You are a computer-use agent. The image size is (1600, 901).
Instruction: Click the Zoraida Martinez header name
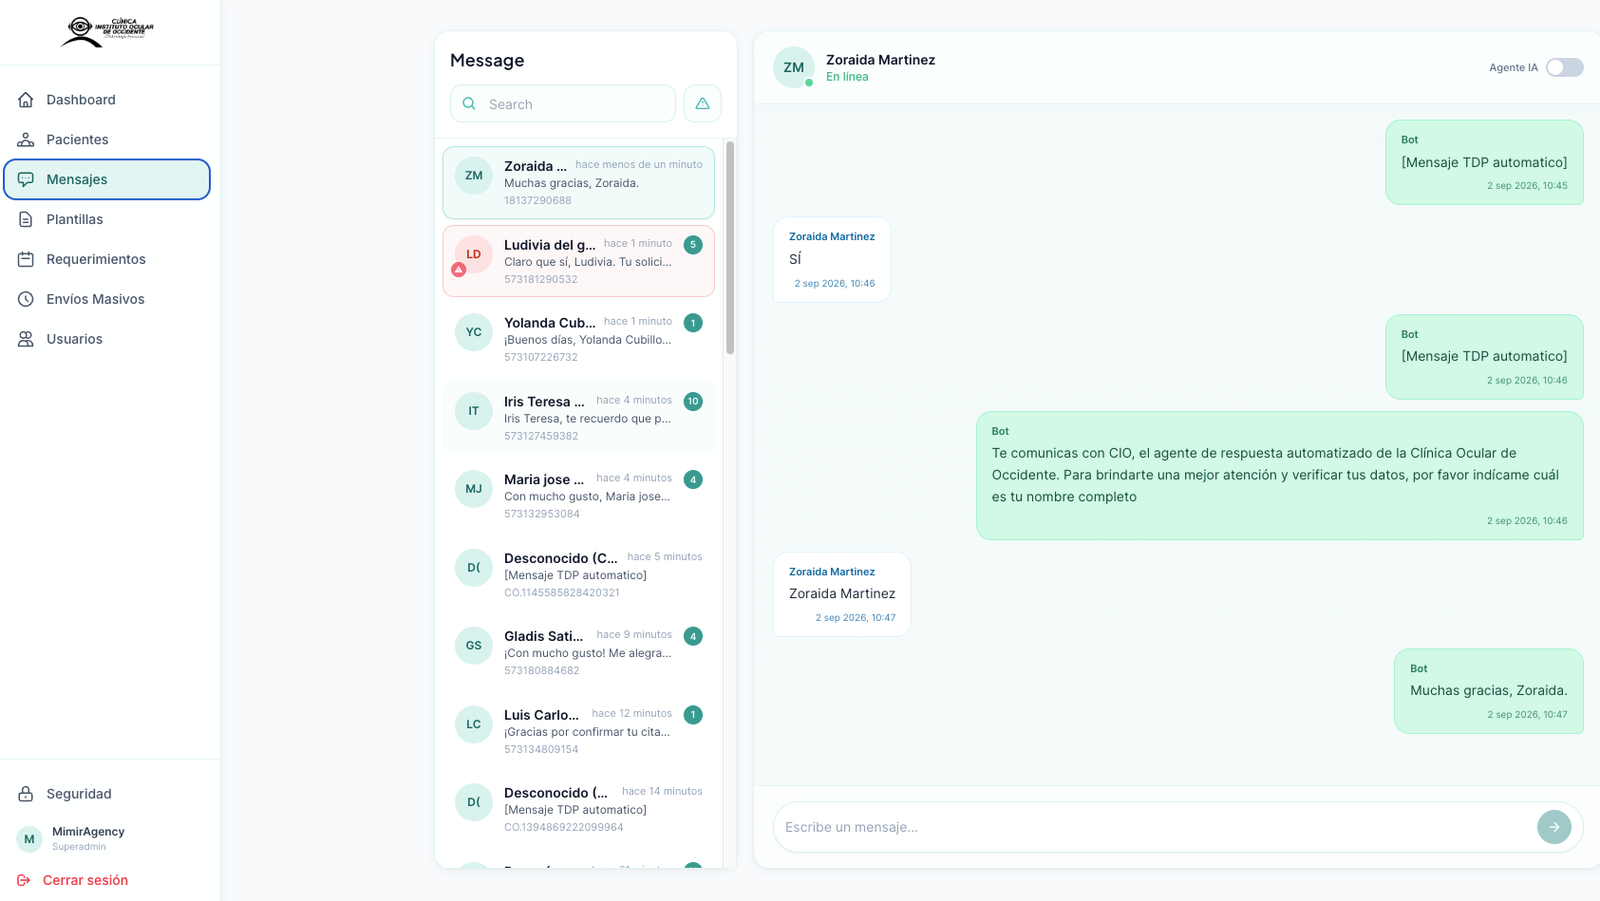(x=880, y=60)
